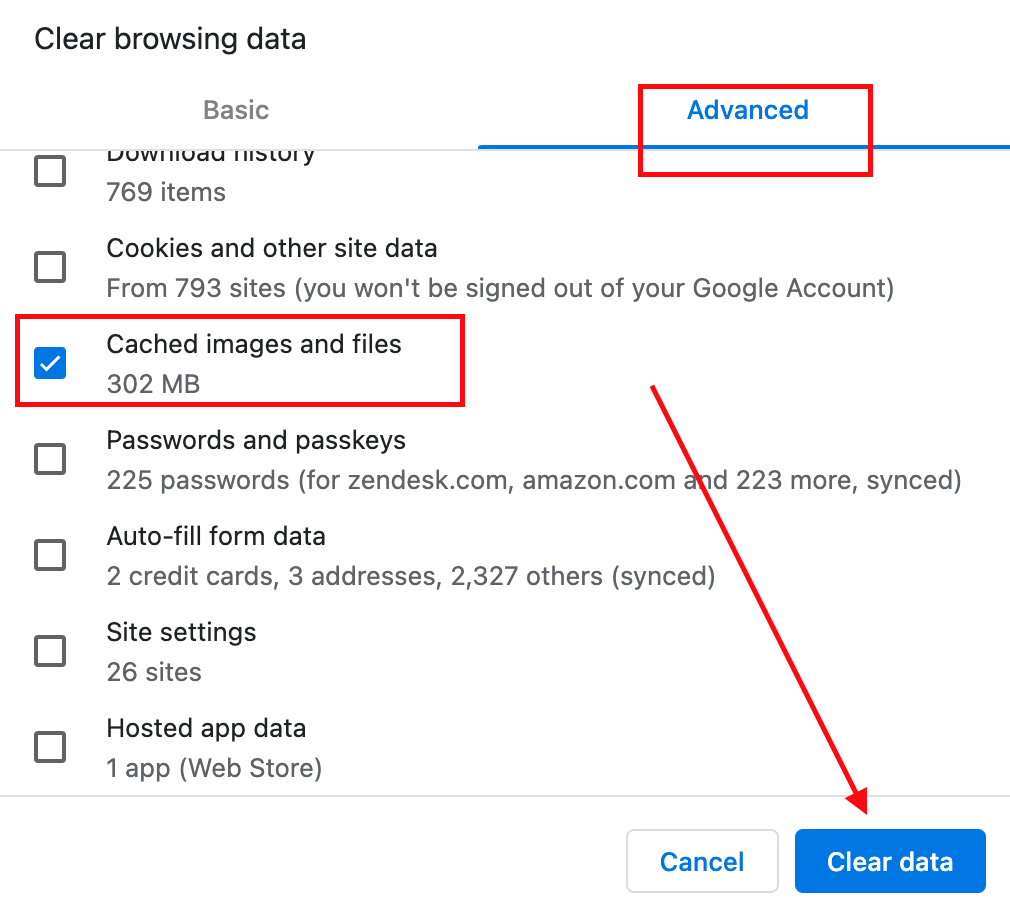This screenshot has width=1010, height=906.
Task: Toggle the Auto-fill form data checkbox
Action: click(50, 555)
